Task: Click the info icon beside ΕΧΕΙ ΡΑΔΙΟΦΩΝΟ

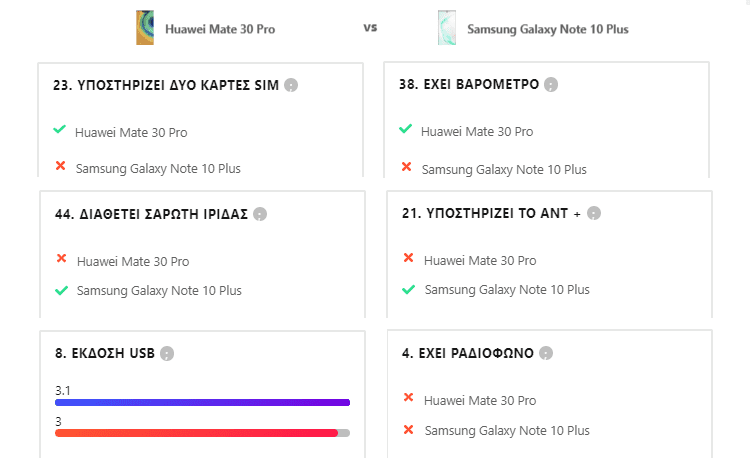Action: pyautogui.click(x=546, y=353)
